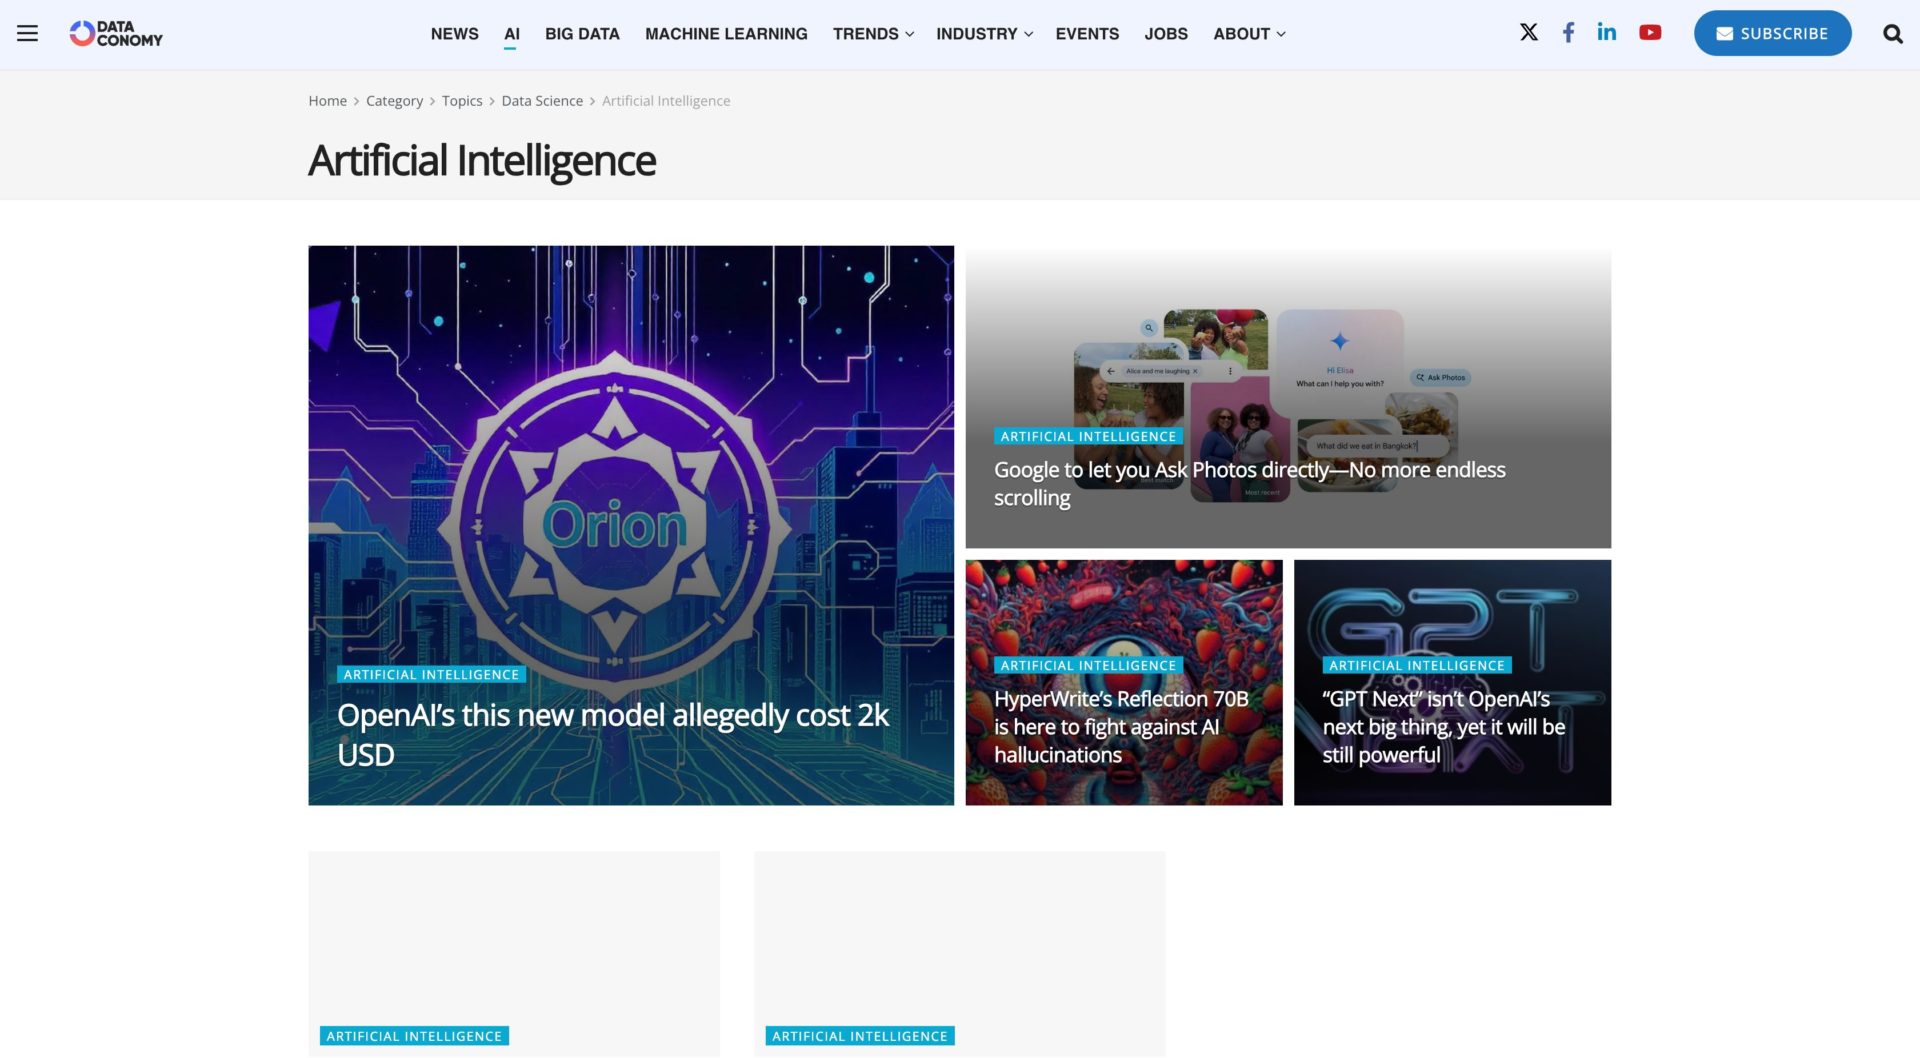
Task: Expand the Trends dropdown menu
Action: coord(873,33)
